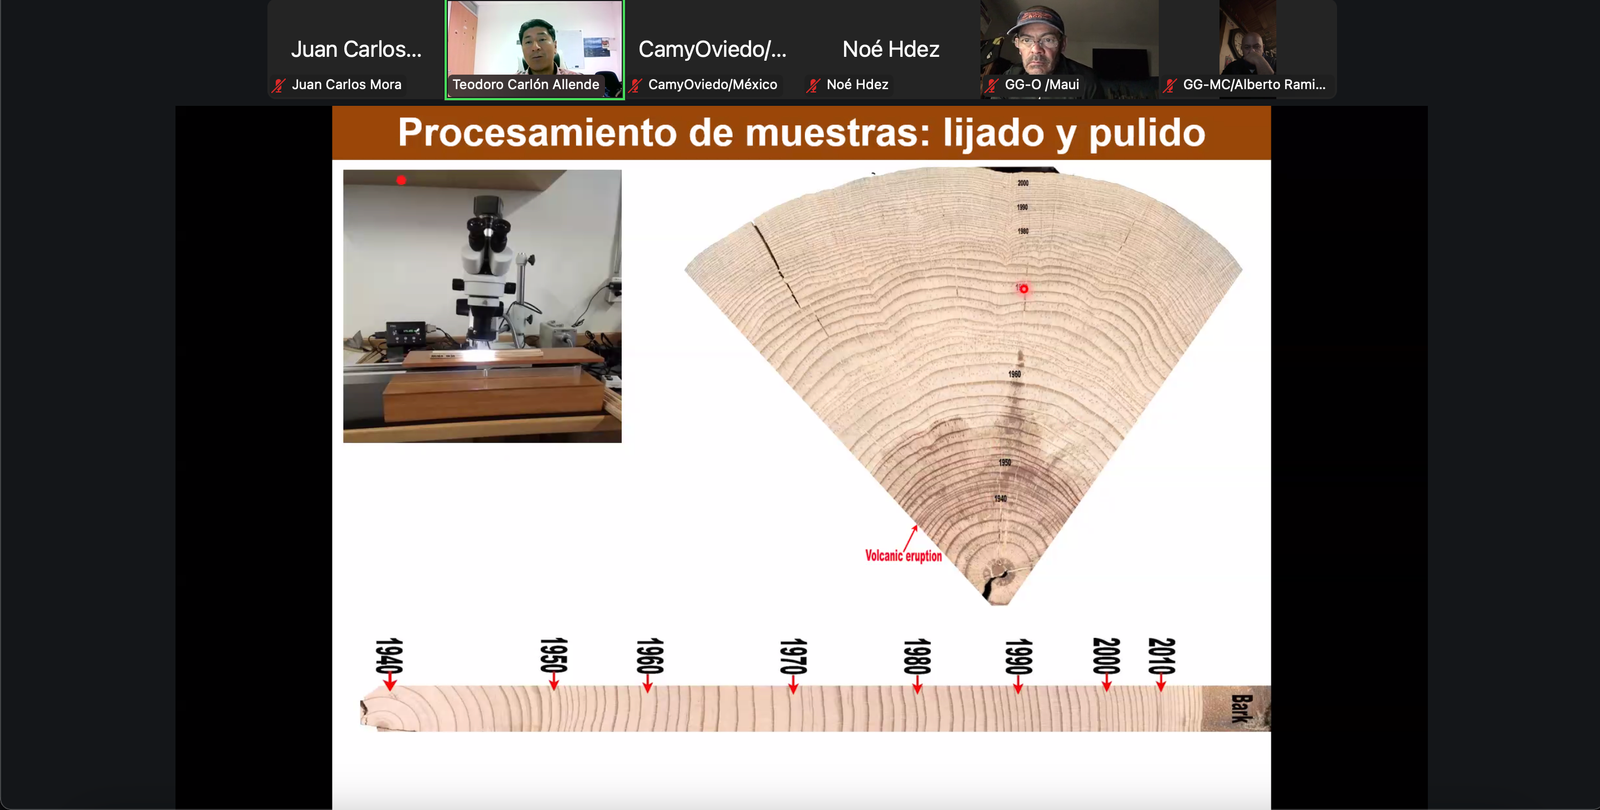Image resolution: width=1600 pixels, height=810 pixels.
Task: Click the microscope photo in the slide
Action: 482,306
